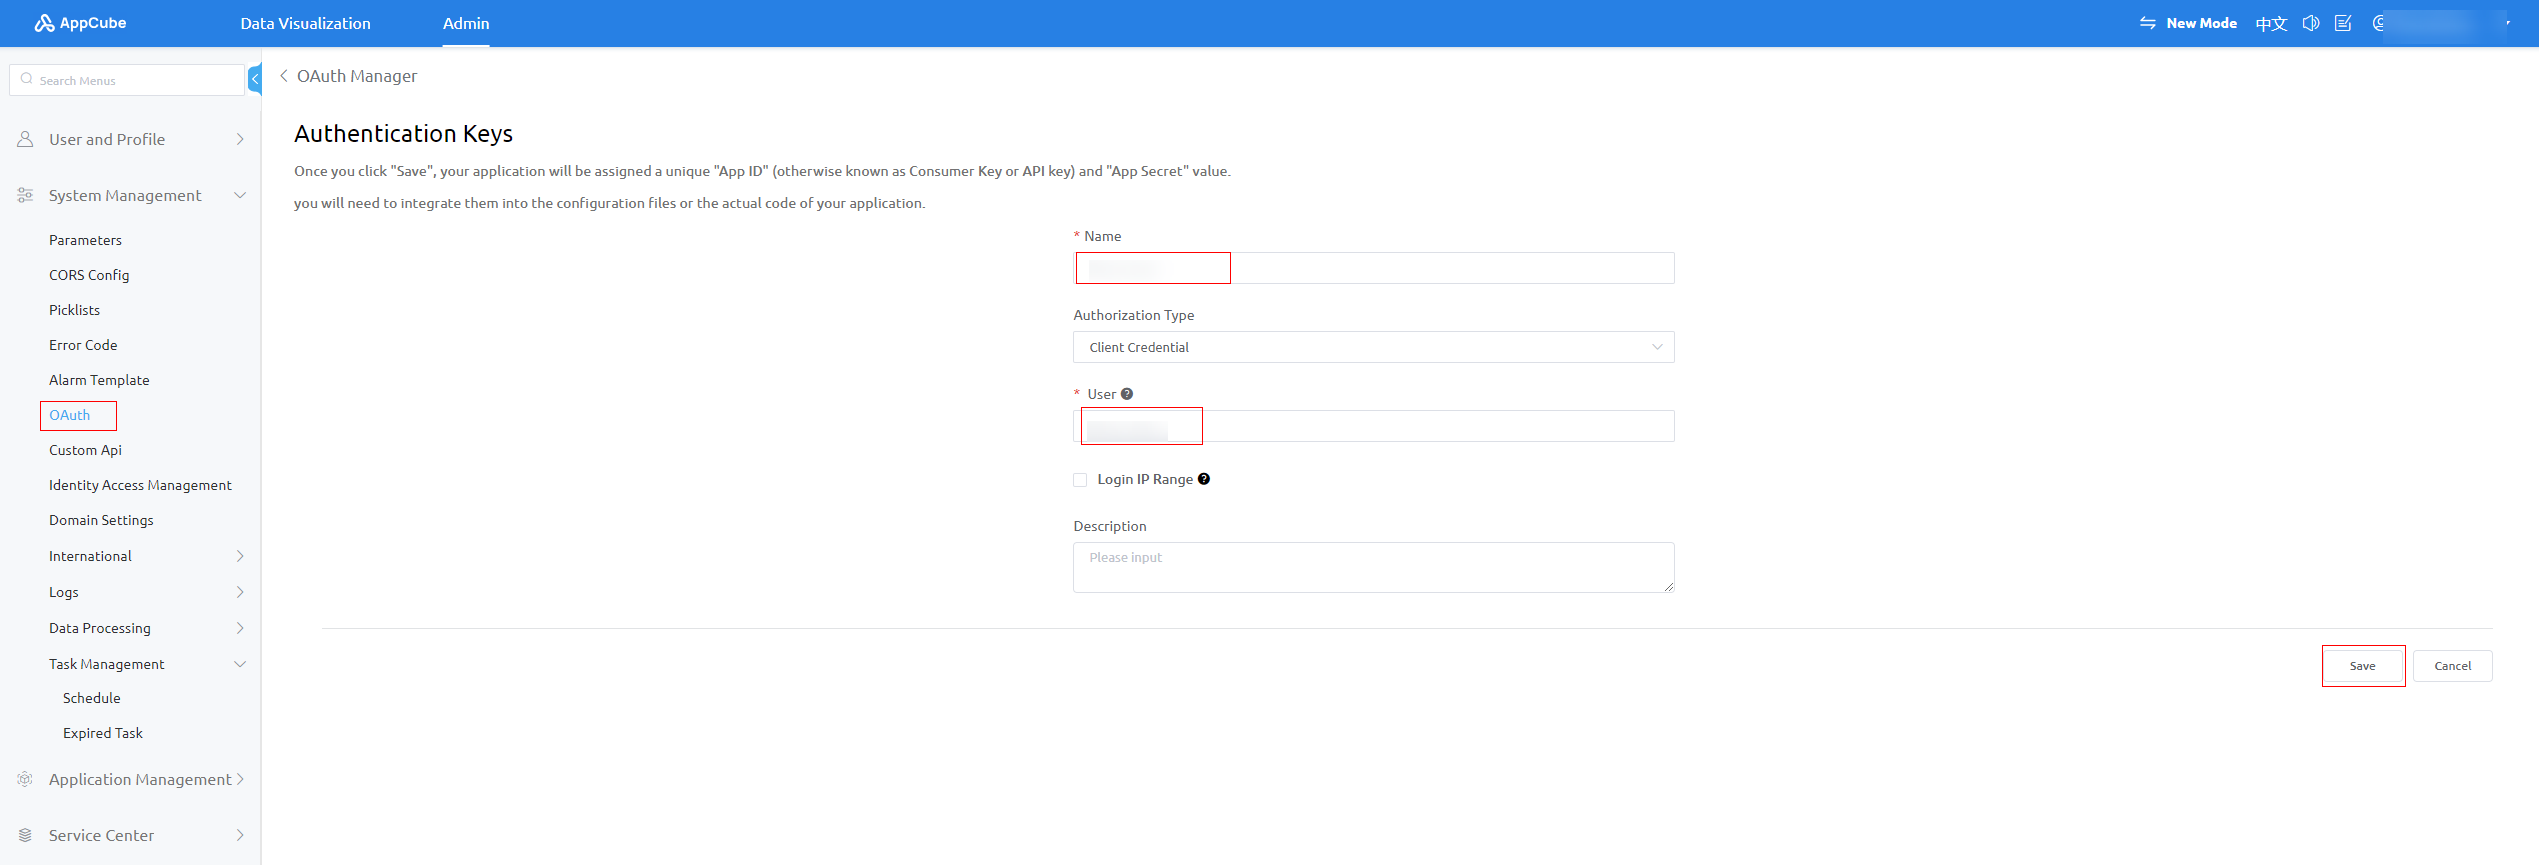The width and height of the screenshot is (2539, 865).
Task: Click the Login IP Range help icon
Action: (x=1204, y=479)
